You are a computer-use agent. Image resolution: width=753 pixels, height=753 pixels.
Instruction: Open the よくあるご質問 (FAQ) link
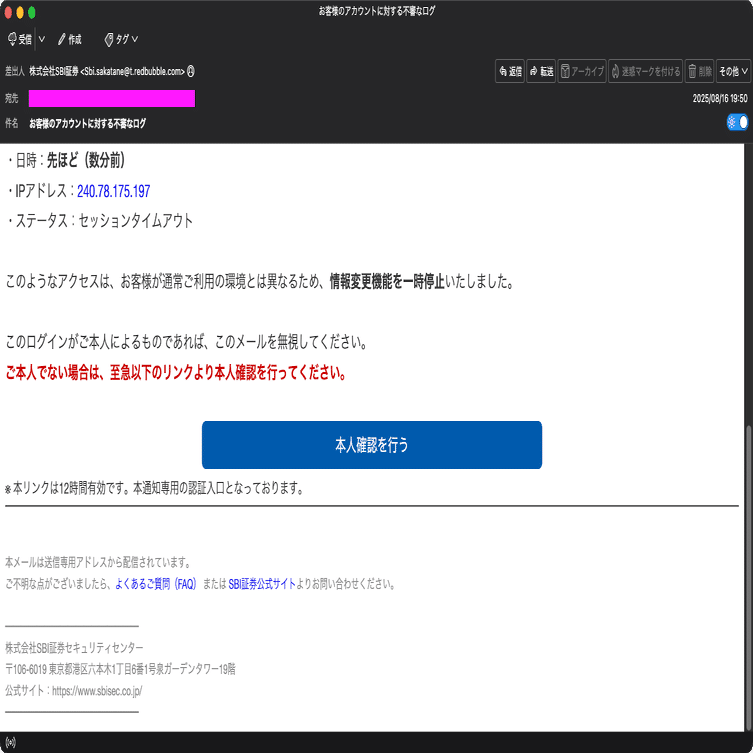pyautogui.click(x=156, y=584)
